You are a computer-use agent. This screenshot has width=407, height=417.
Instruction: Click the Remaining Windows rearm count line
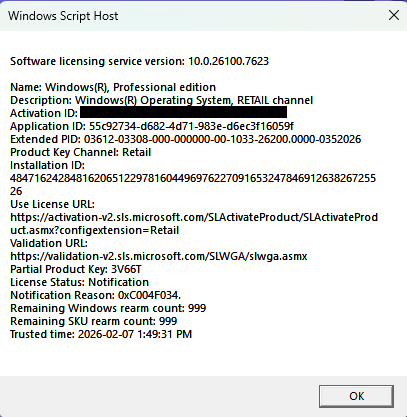pyautogui.click(x=108, y=308)
